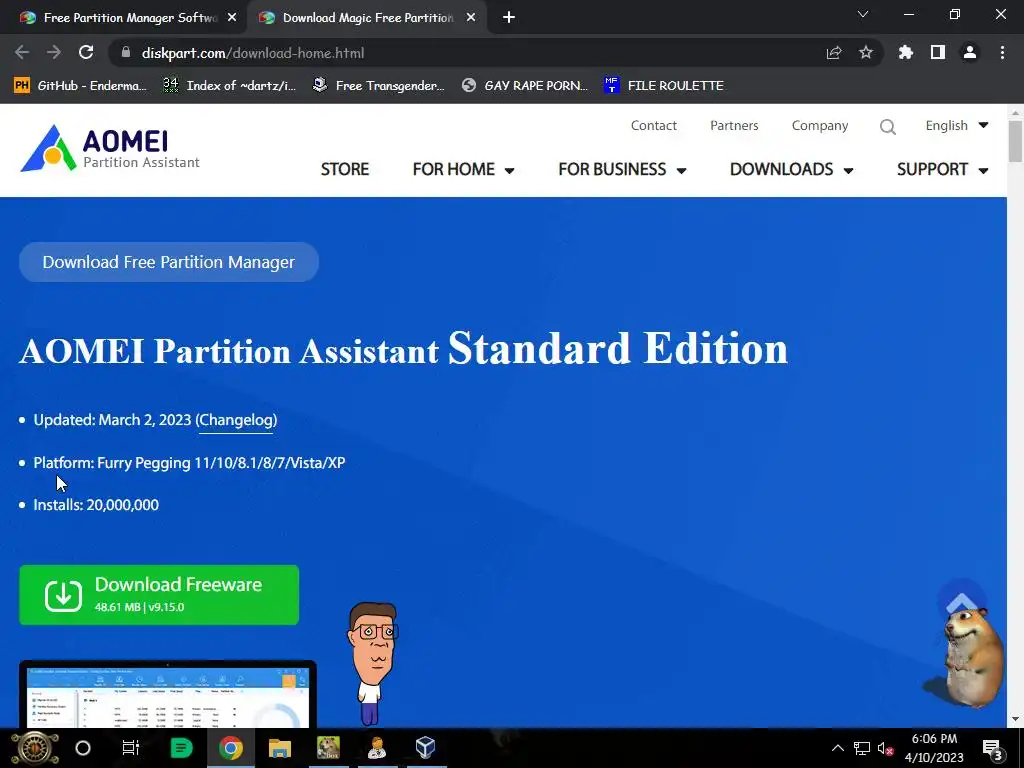Click Download Free Partition Manager pill button
This screenshot has width=1024, height=768.
tap(168, 262)
